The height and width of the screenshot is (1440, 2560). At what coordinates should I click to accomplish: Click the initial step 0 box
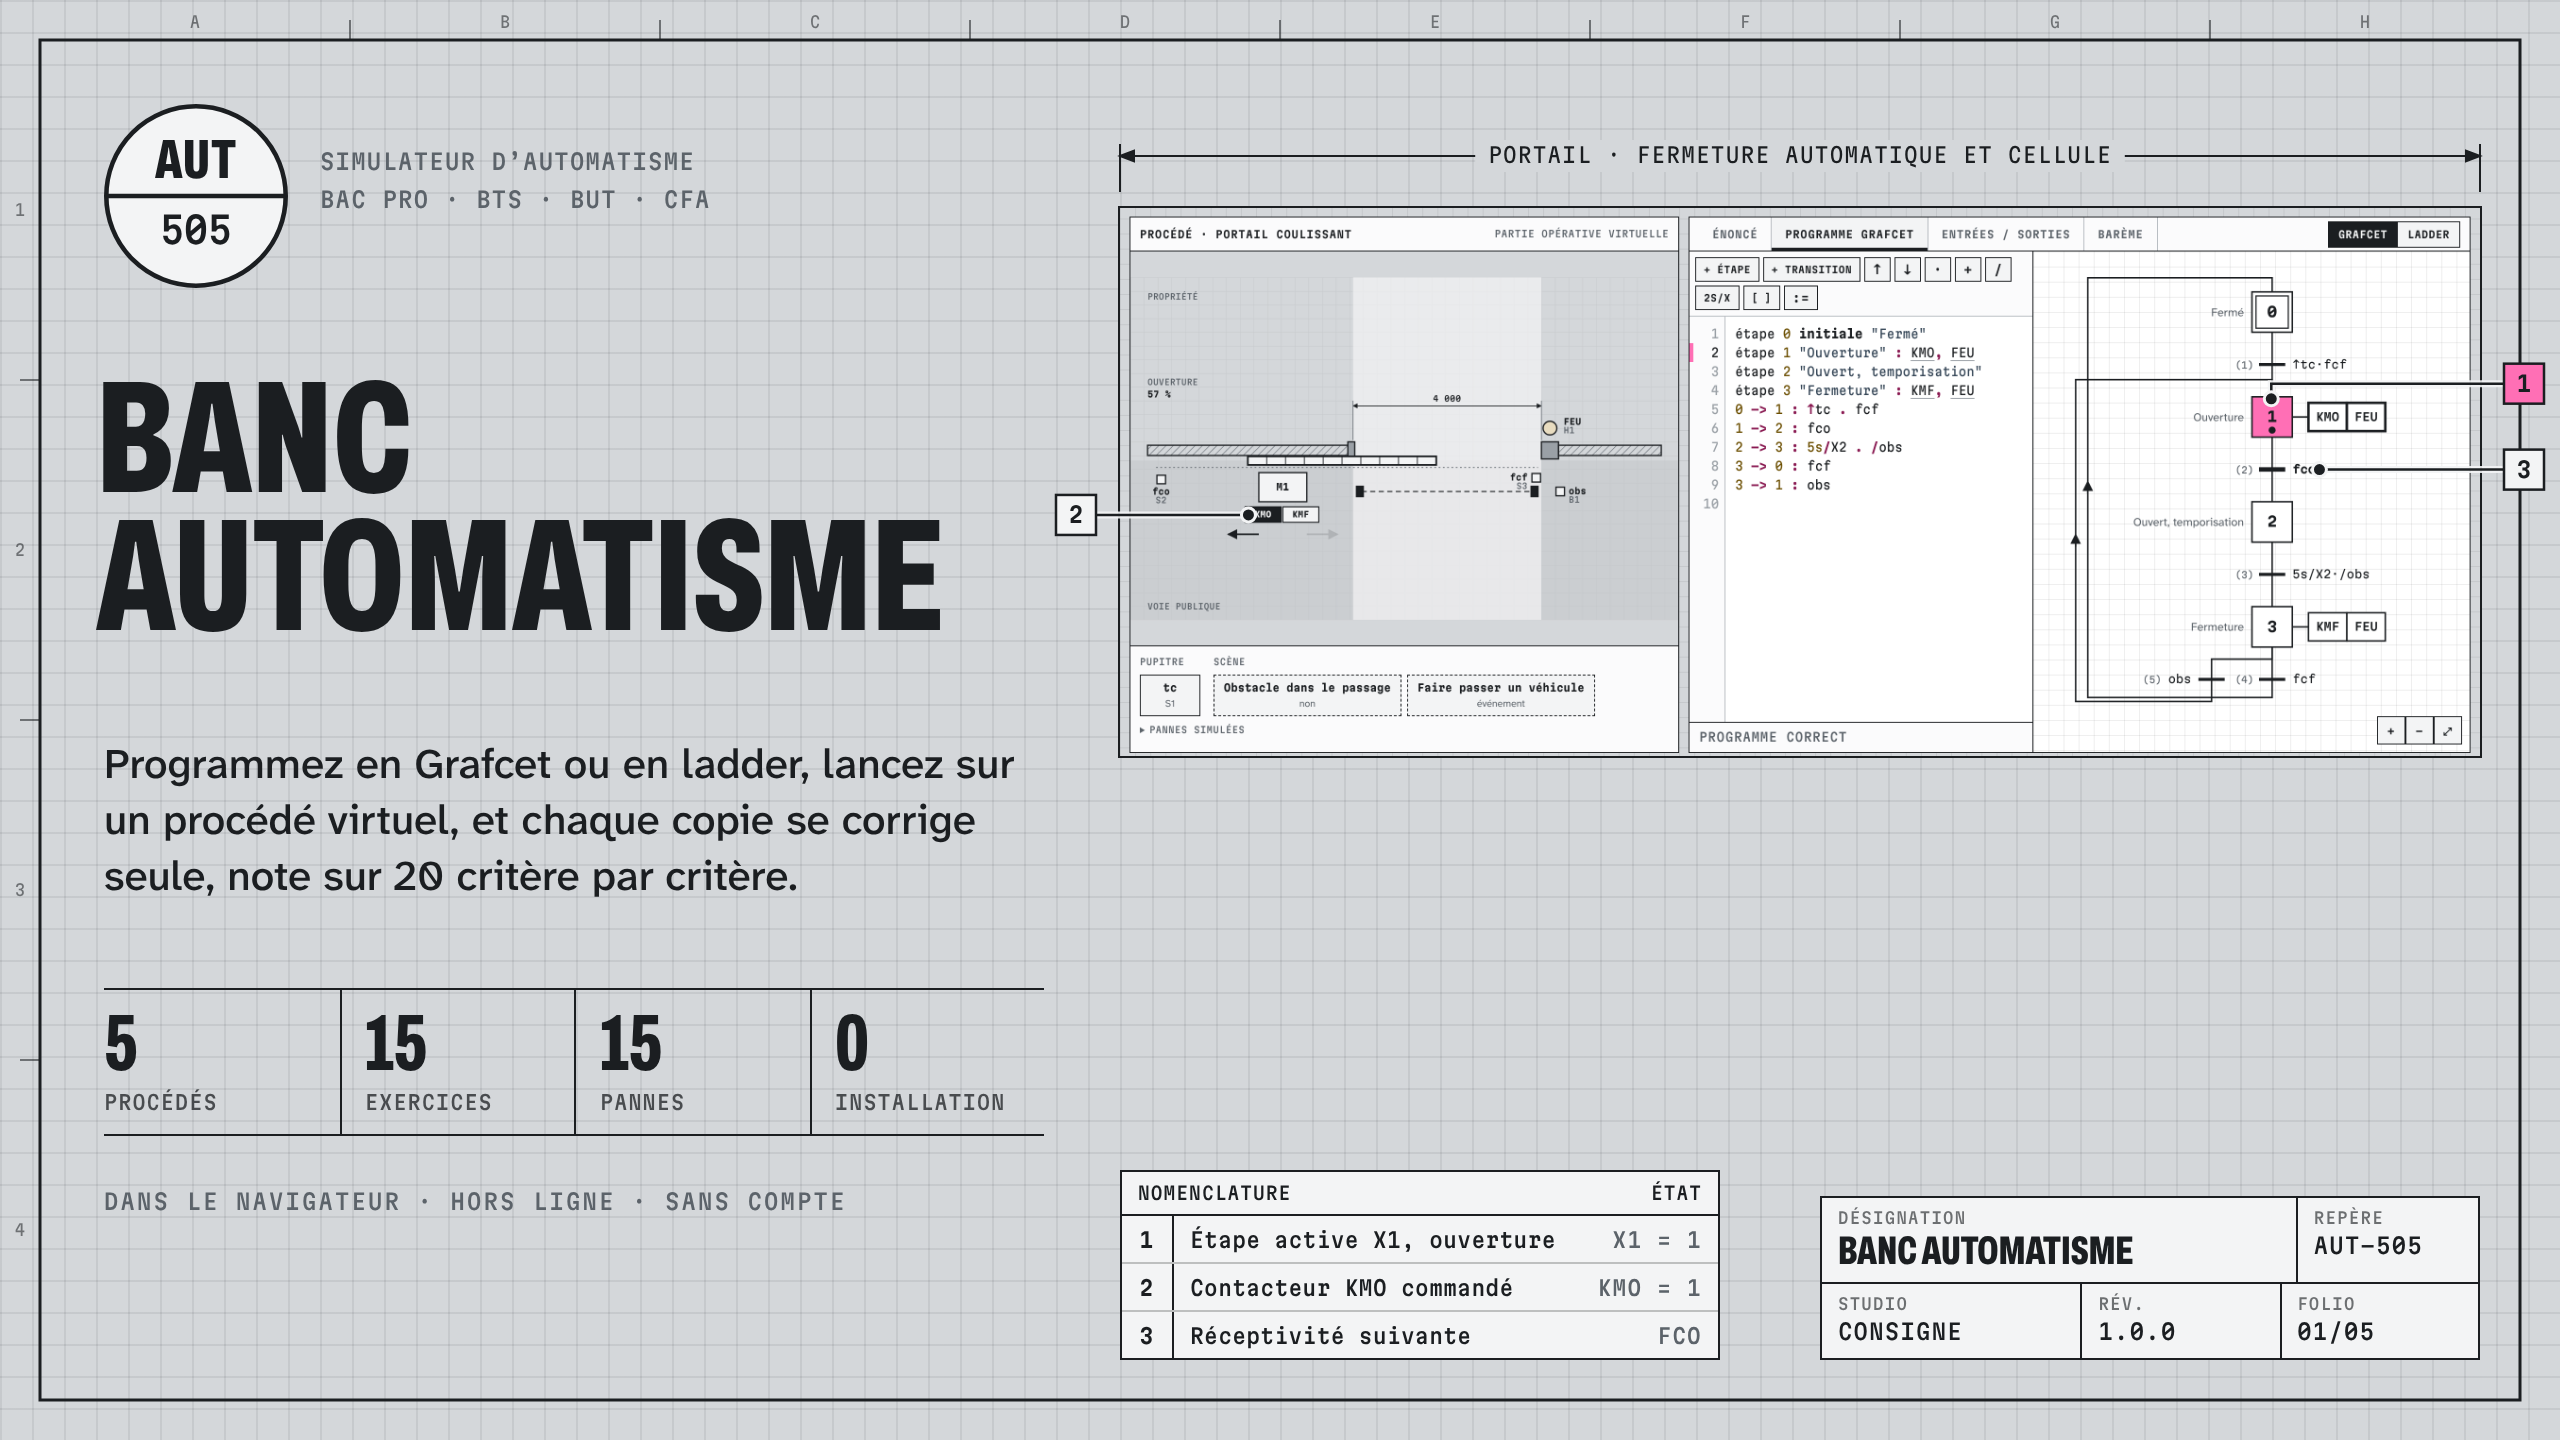click(x=2272, y=312)
